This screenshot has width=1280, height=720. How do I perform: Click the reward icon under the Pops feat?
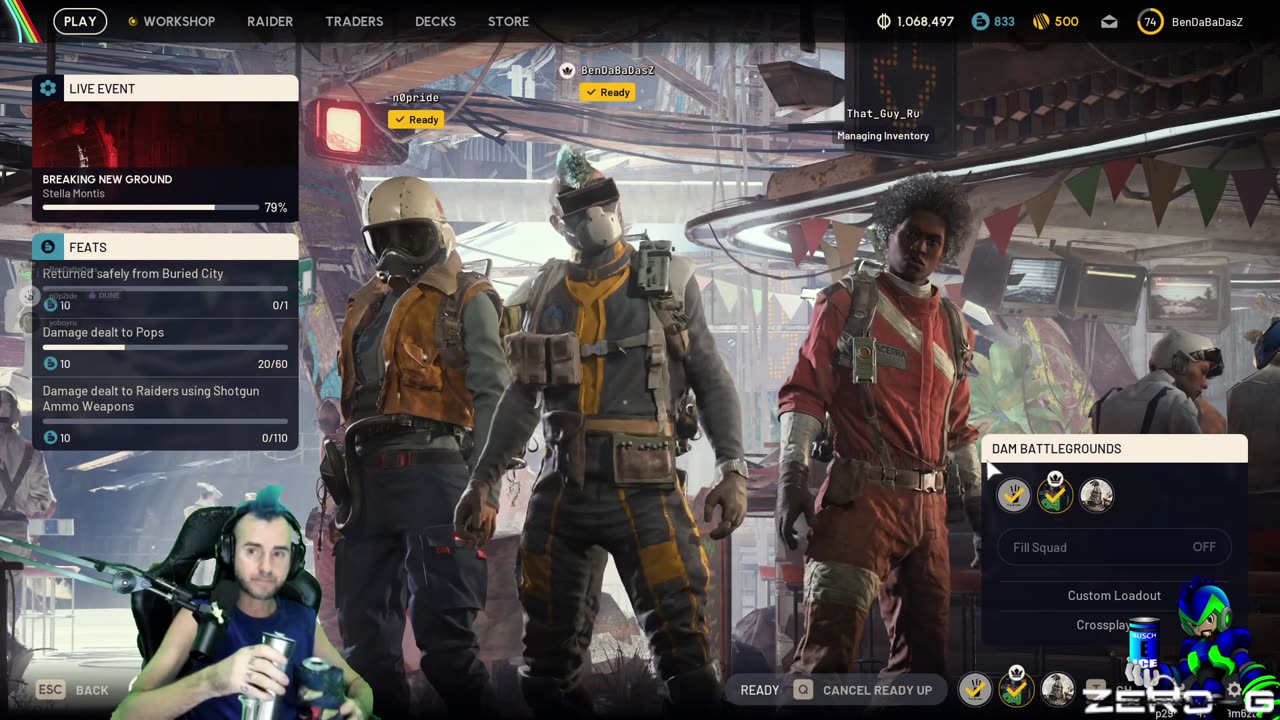click(50, 364)
